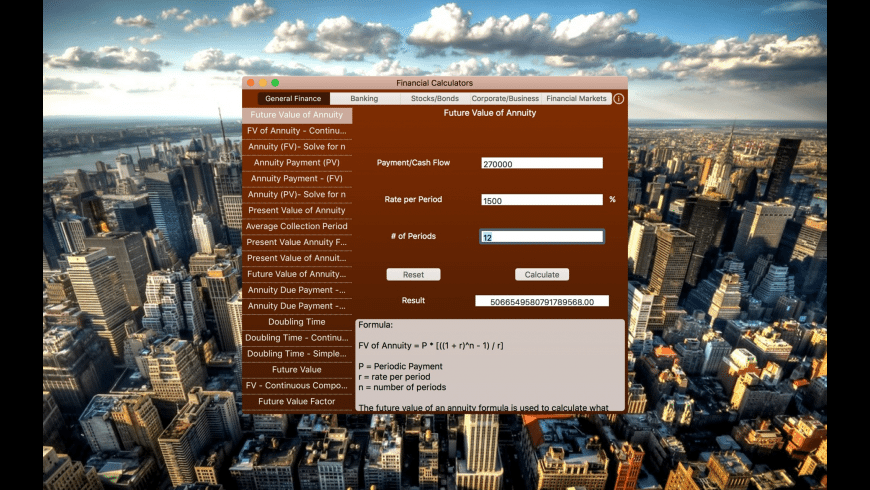Open the Stocks/Bonds tab

(434, 99)
